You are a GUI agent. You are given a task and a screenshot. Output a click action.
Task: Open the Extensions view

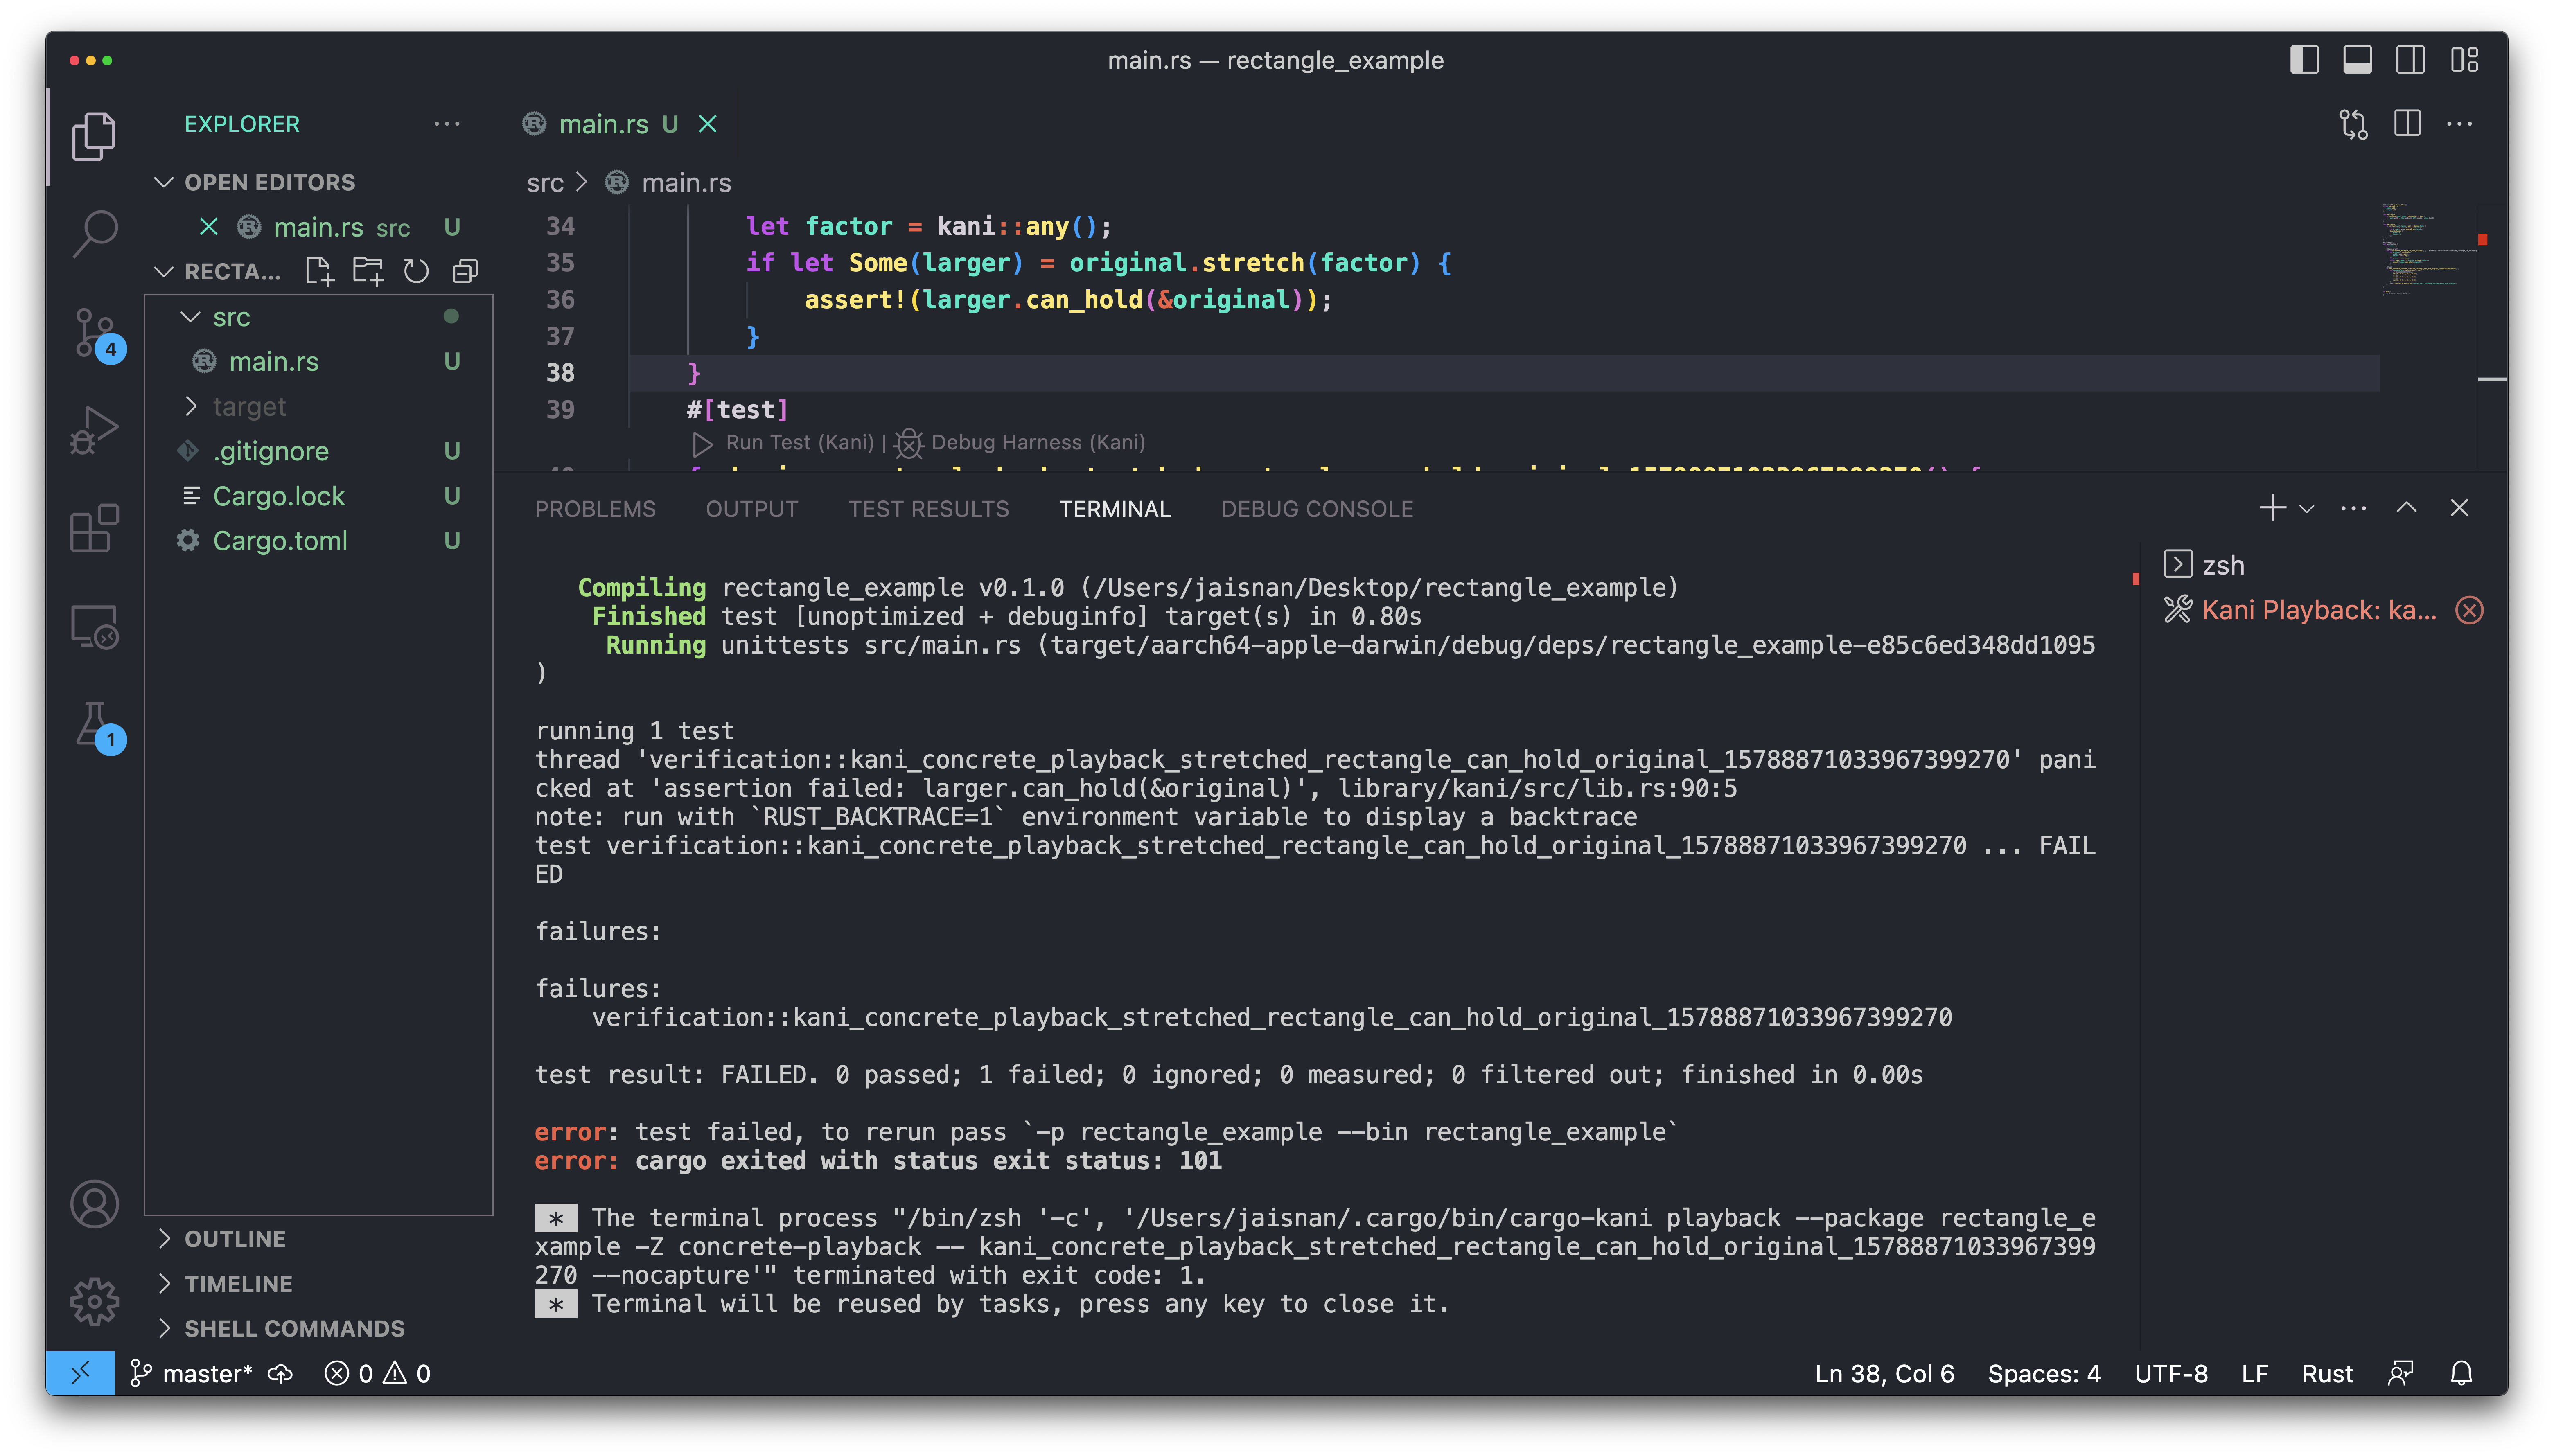point(94,528)
